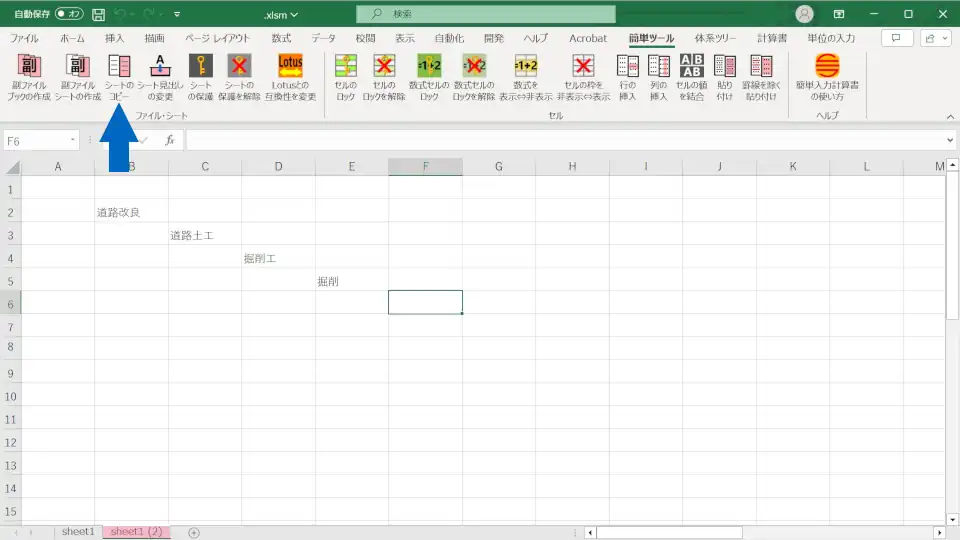
Task: Select cell containing 掘削工
Action: (279, 258)
